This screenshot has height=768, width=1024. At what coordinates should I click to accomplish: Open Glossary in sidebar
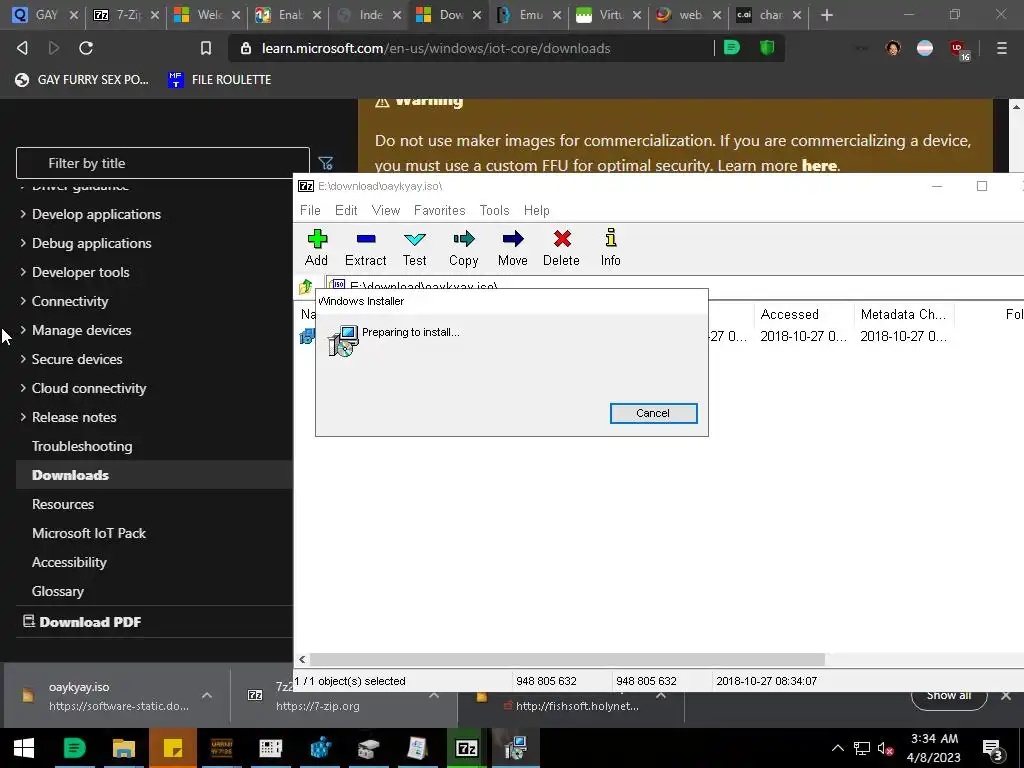(57, 591)
